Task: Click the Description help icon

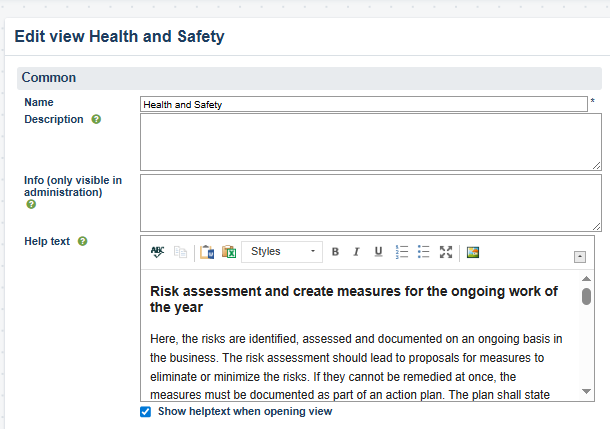Action: (x=96, y=119)
